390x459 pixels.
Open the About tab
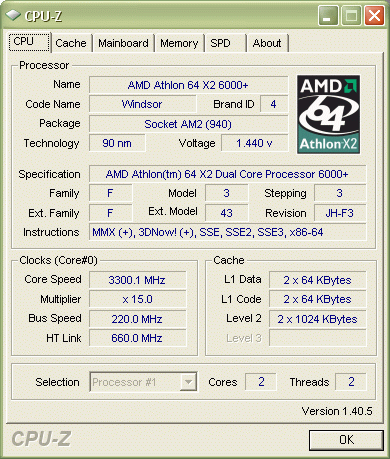coord(267,43)
